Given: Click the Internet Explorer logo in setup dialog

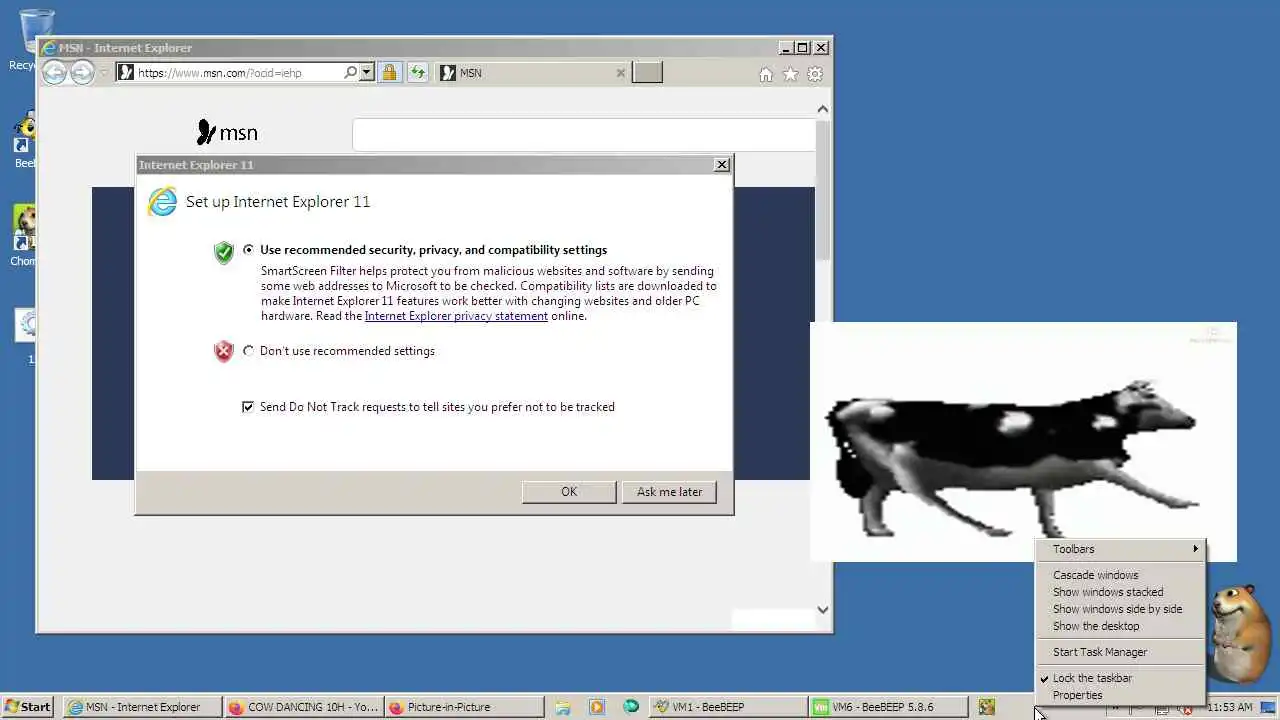Looking at the screenshot, I should tap(162, 202).
